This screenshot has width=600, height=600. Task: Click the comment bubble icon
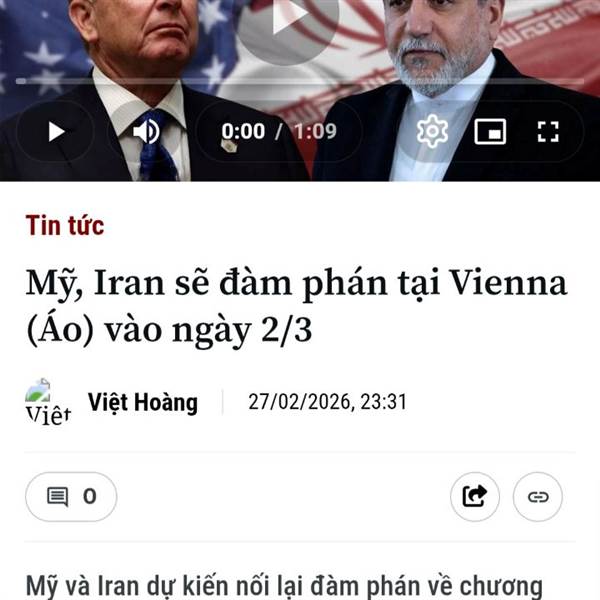point(57,497)
